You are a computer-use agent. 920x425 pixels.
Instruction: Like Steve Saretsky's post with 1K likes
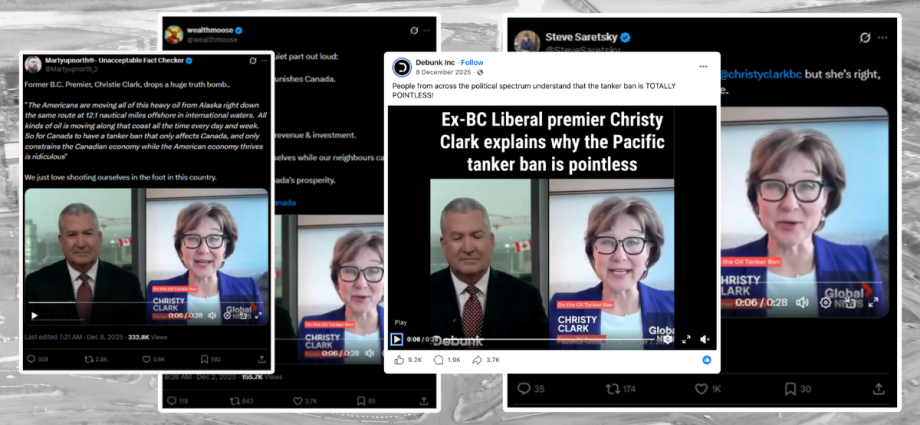pyautogui.click(x=709, y=389)
